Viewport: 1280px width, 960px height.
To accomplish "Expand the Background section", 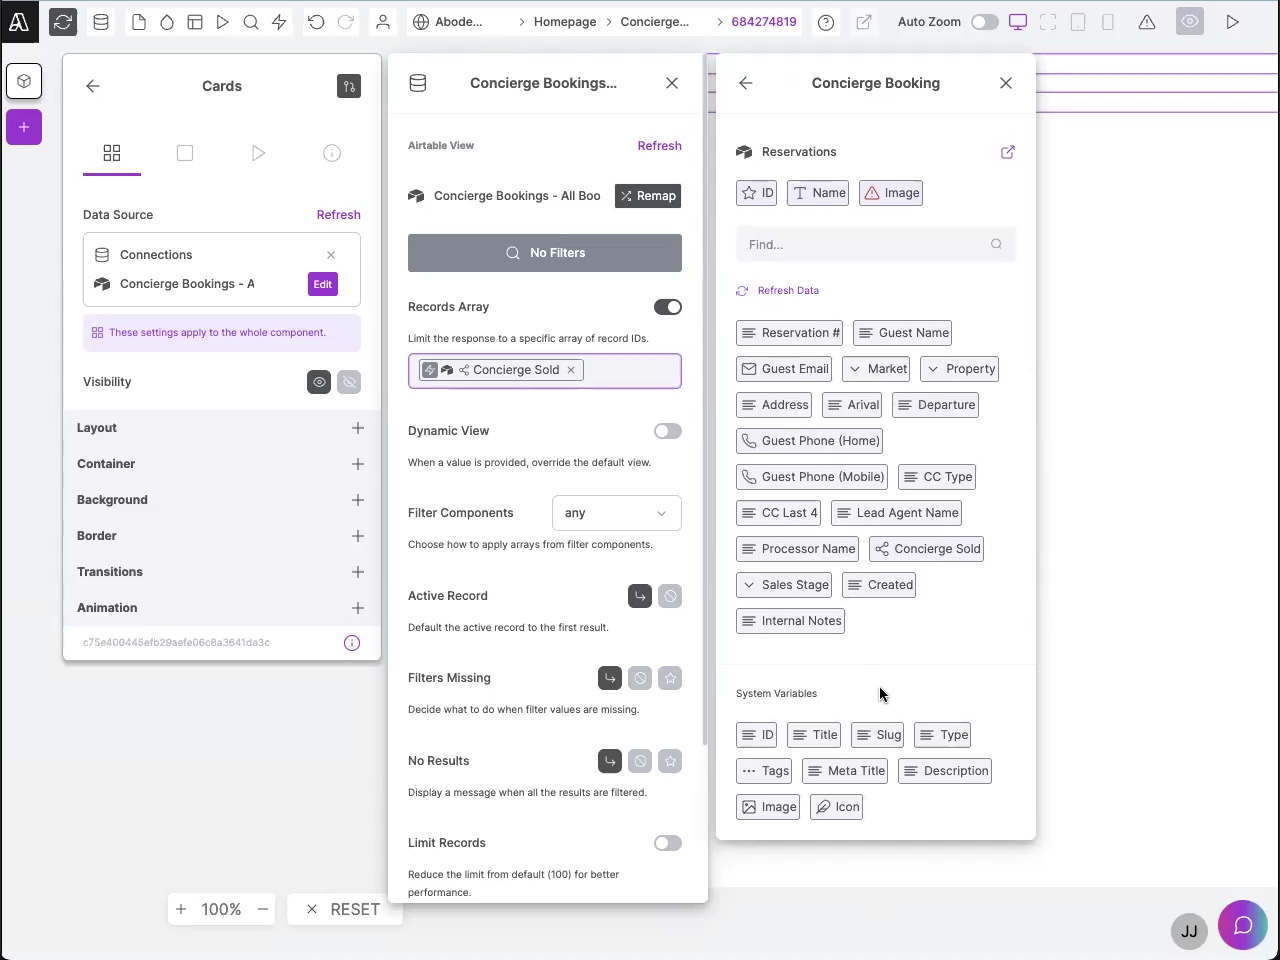I will 222,500.
